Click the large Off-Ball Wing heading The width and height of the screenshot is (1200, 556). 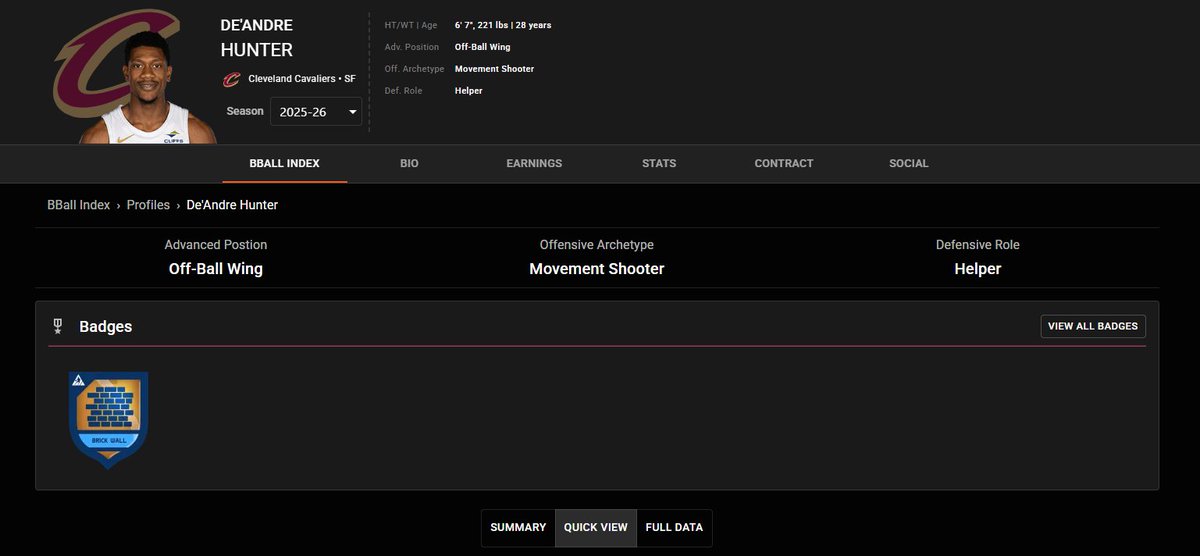(x=216, y=269)
